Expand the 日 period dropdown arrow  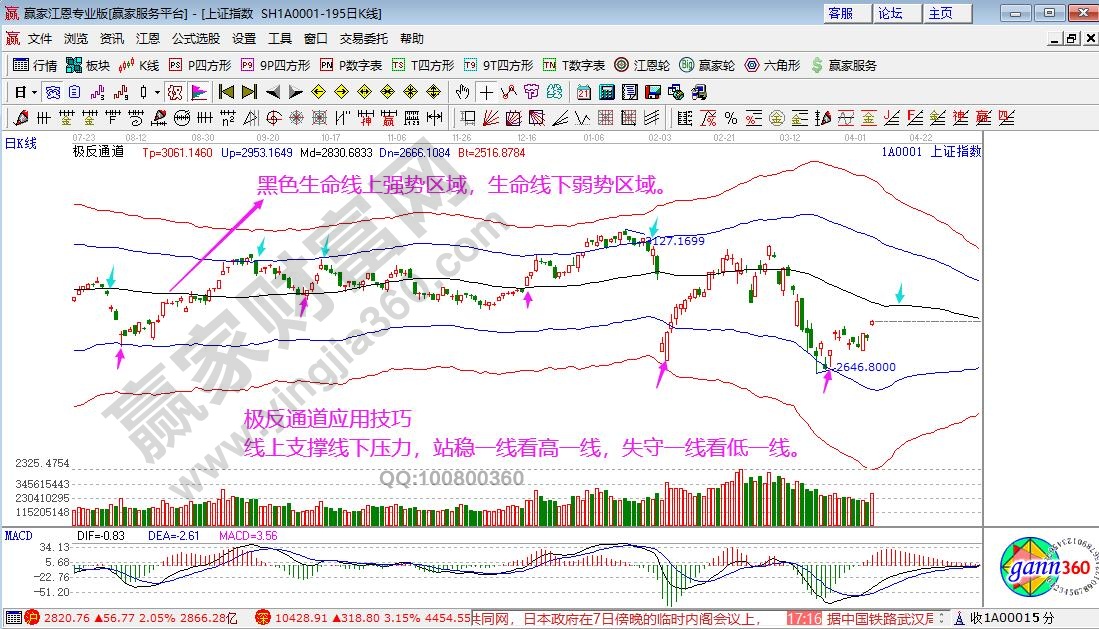[x=33, y=92]
